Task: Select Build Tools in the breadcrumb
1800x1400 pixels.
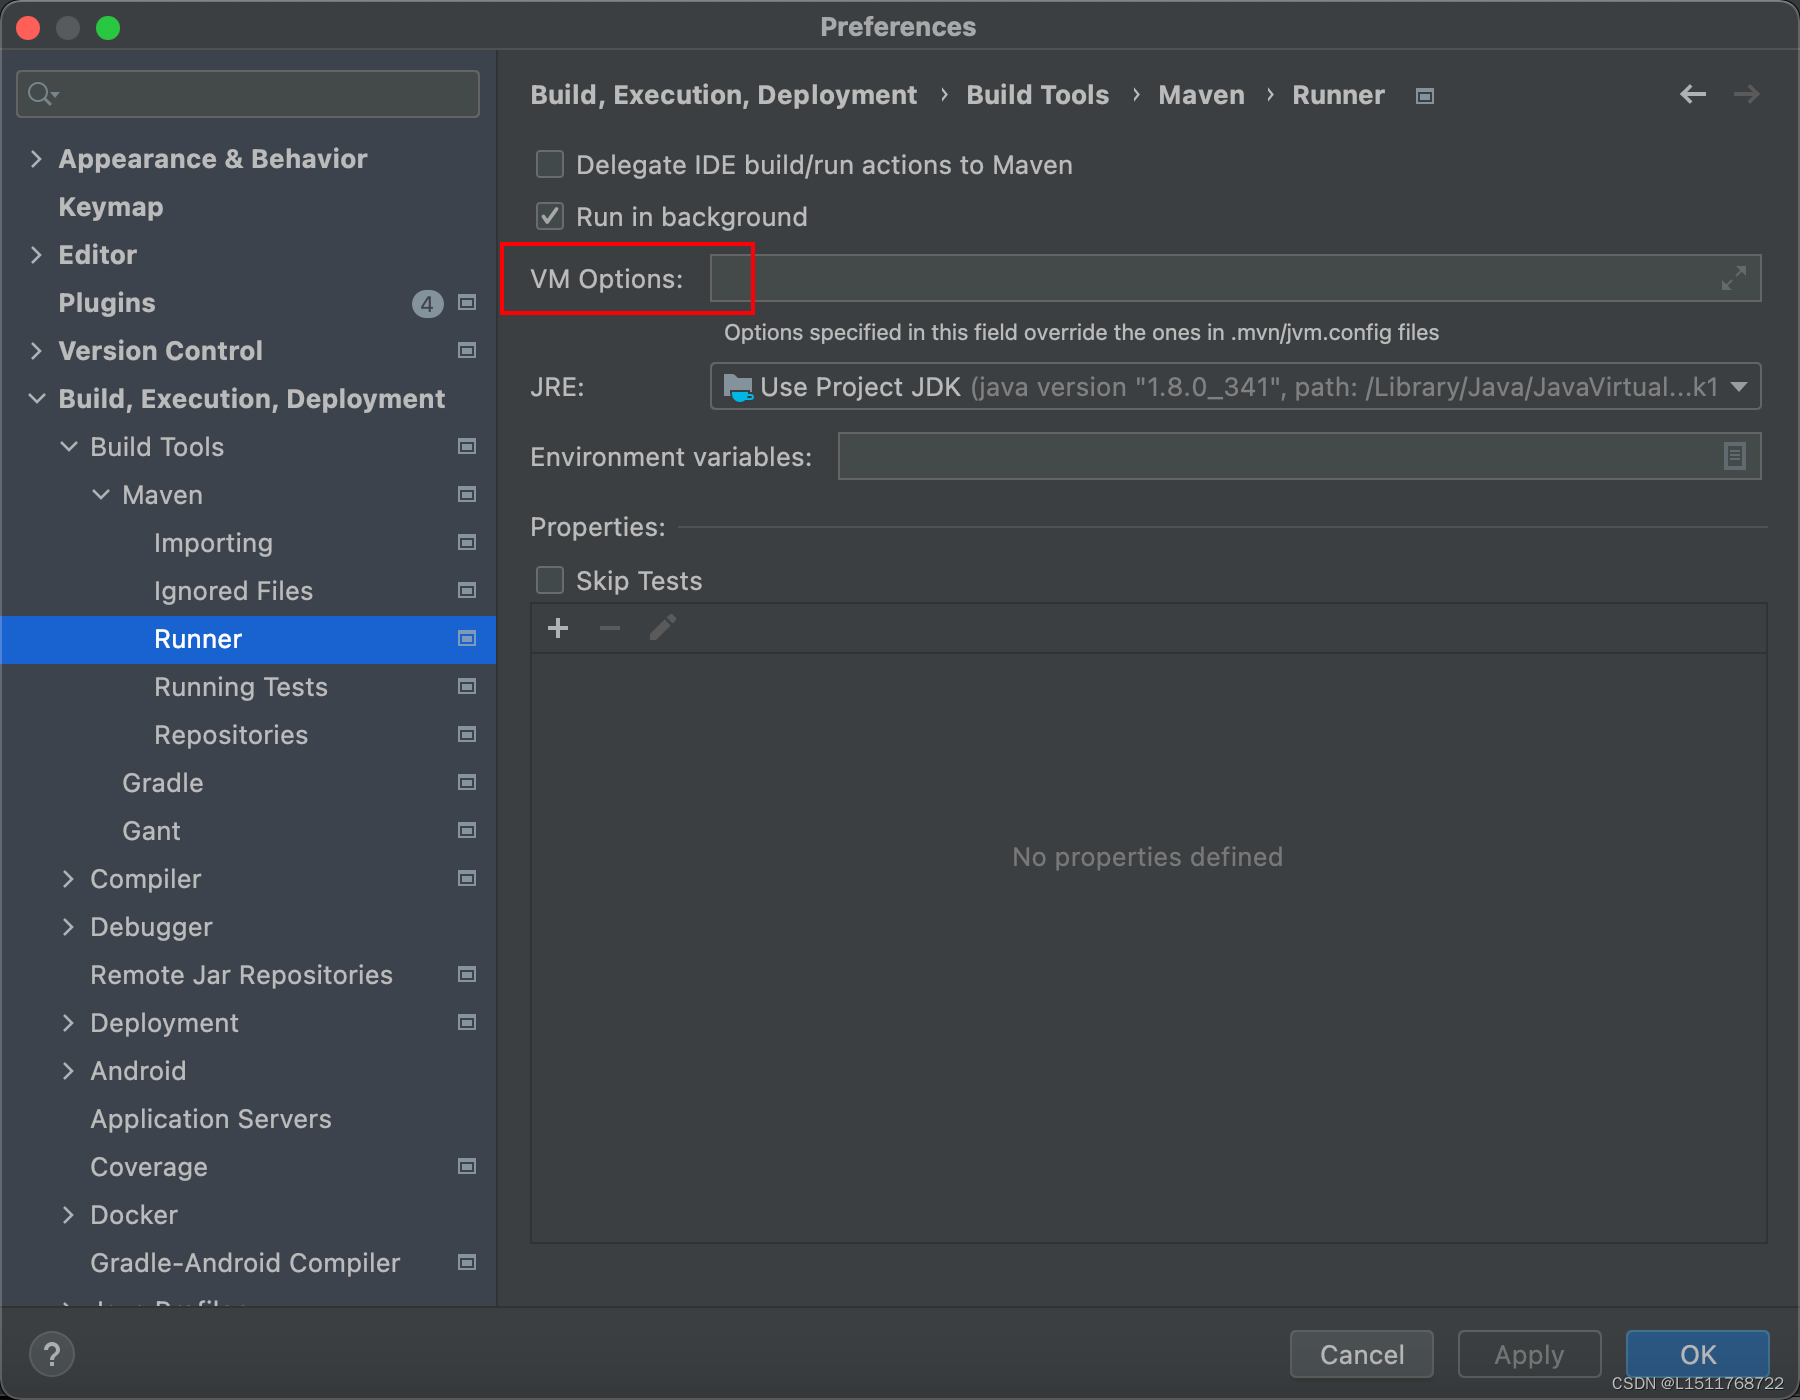Action: pos(1037,94)
